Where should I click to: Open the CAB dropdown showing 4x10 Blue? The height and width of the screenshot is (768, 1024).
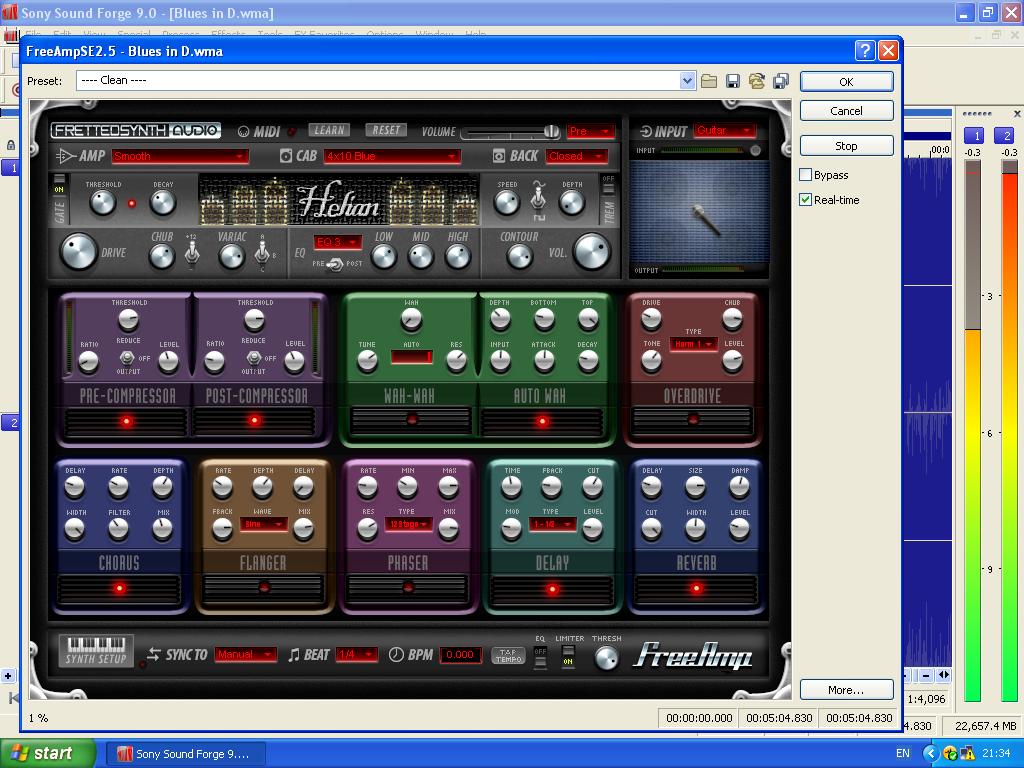[x=392, y=156]
